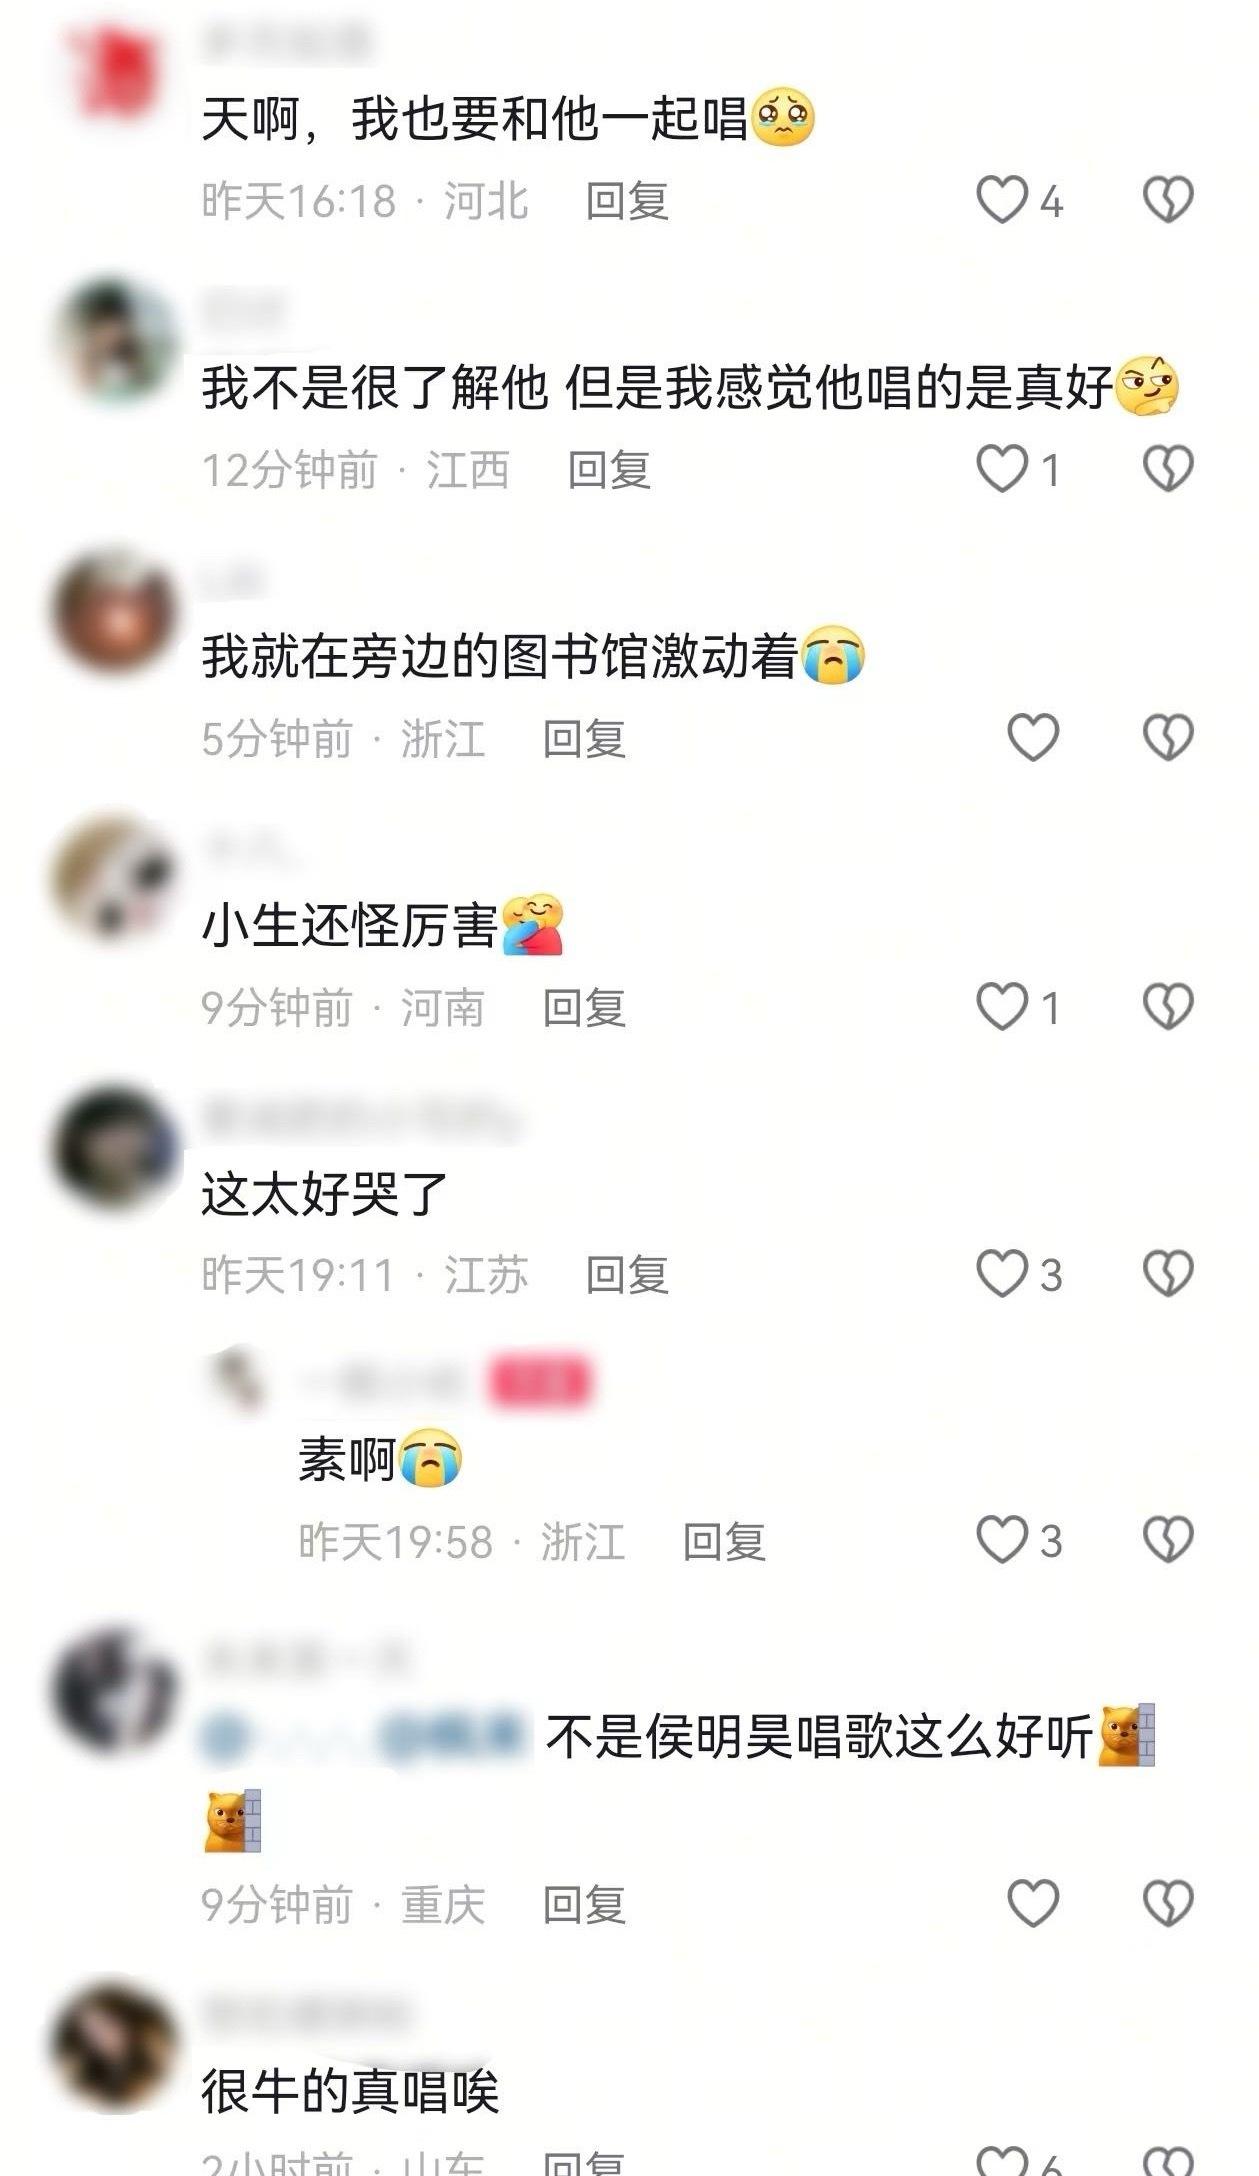Image resolution: width=1259 pixels, height=2176 pixels.
Task: Like the 江西 comment about his singing
Action: pos(1002,468)
